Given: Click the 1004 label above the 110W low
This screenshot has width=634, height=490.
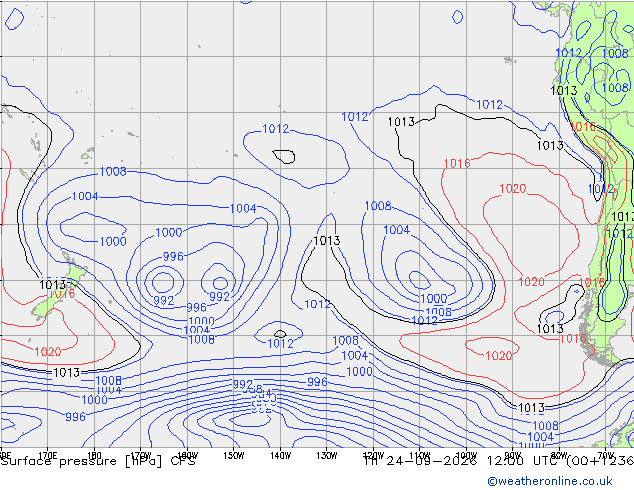Looking at the screenshot, I should [397, 230].
